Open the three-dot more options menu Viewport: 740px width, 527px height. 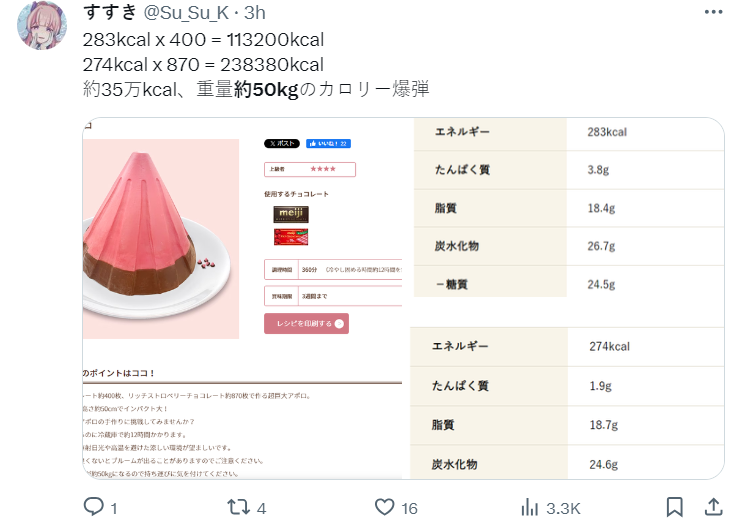pos(713,12)
